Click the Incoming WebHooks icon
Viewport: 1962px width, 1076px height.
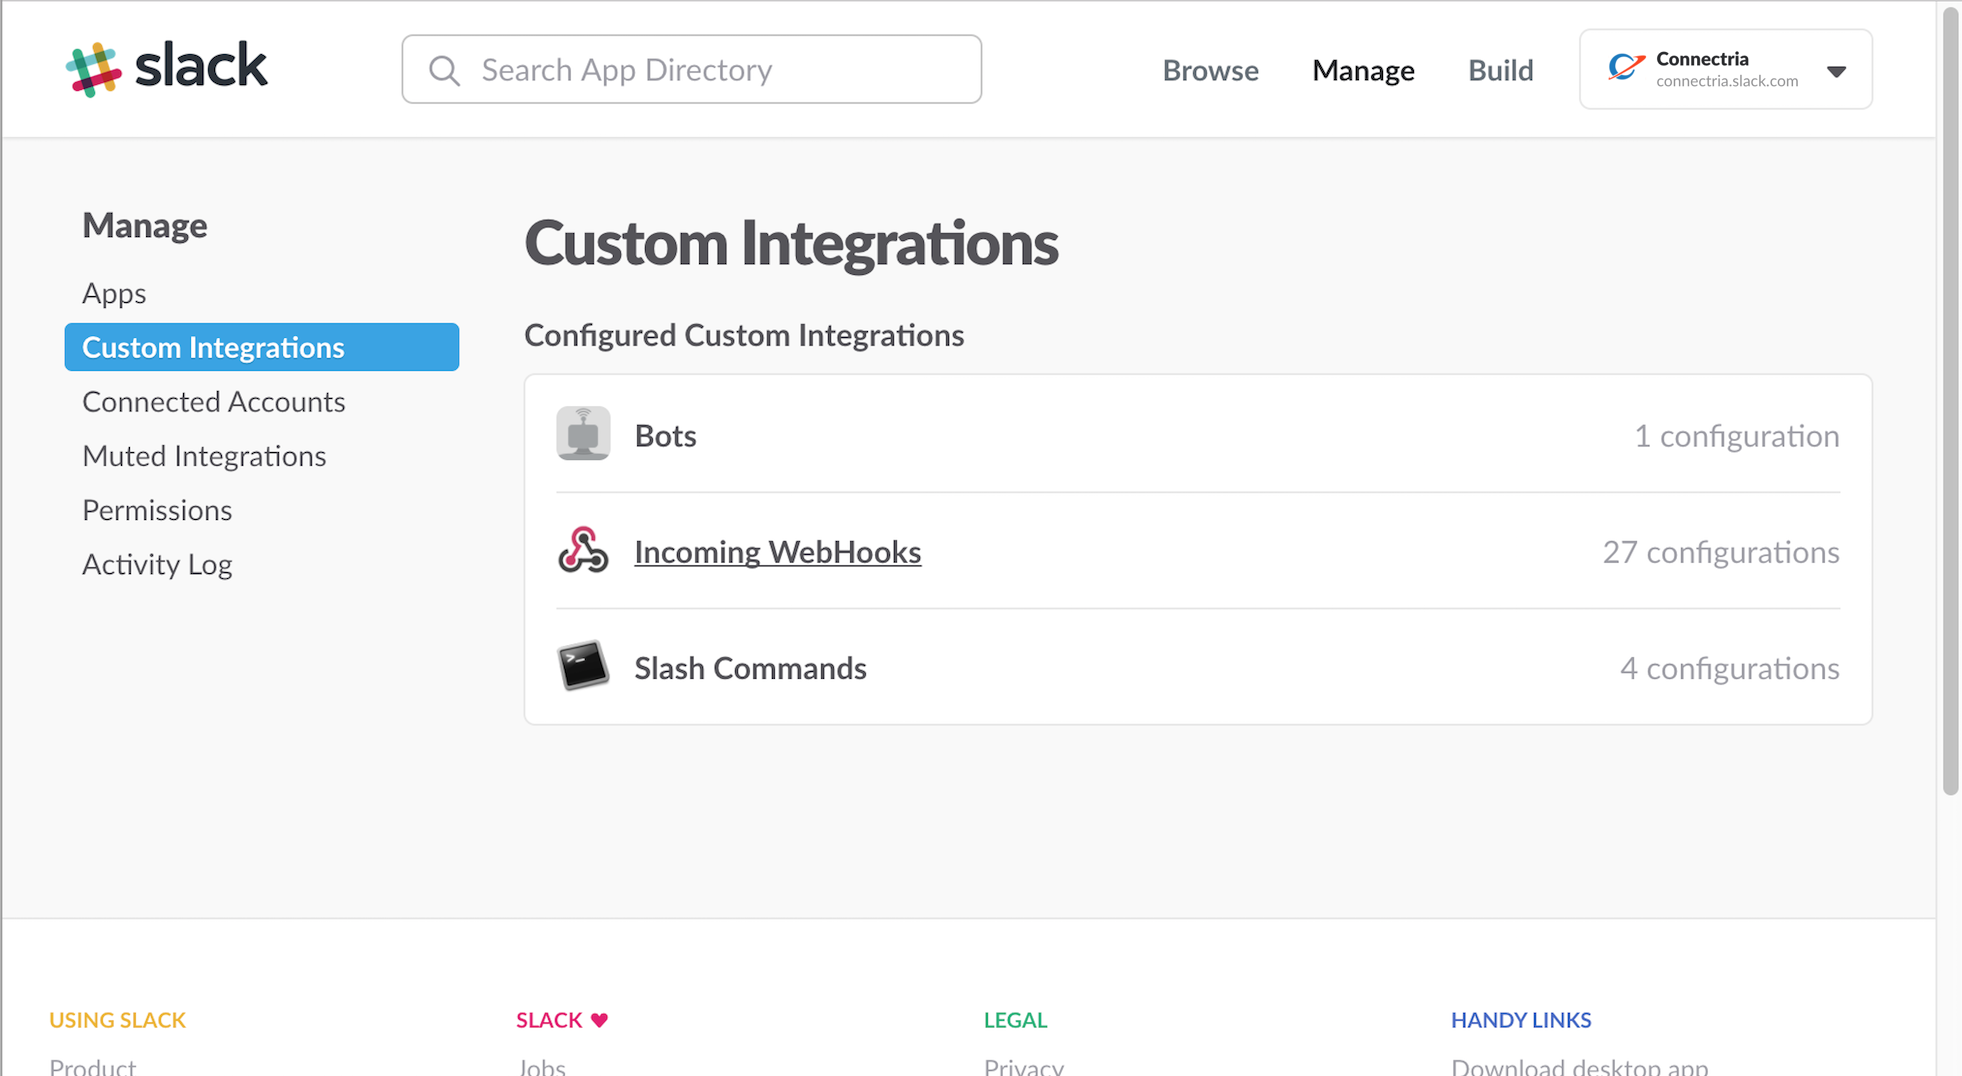583,551
